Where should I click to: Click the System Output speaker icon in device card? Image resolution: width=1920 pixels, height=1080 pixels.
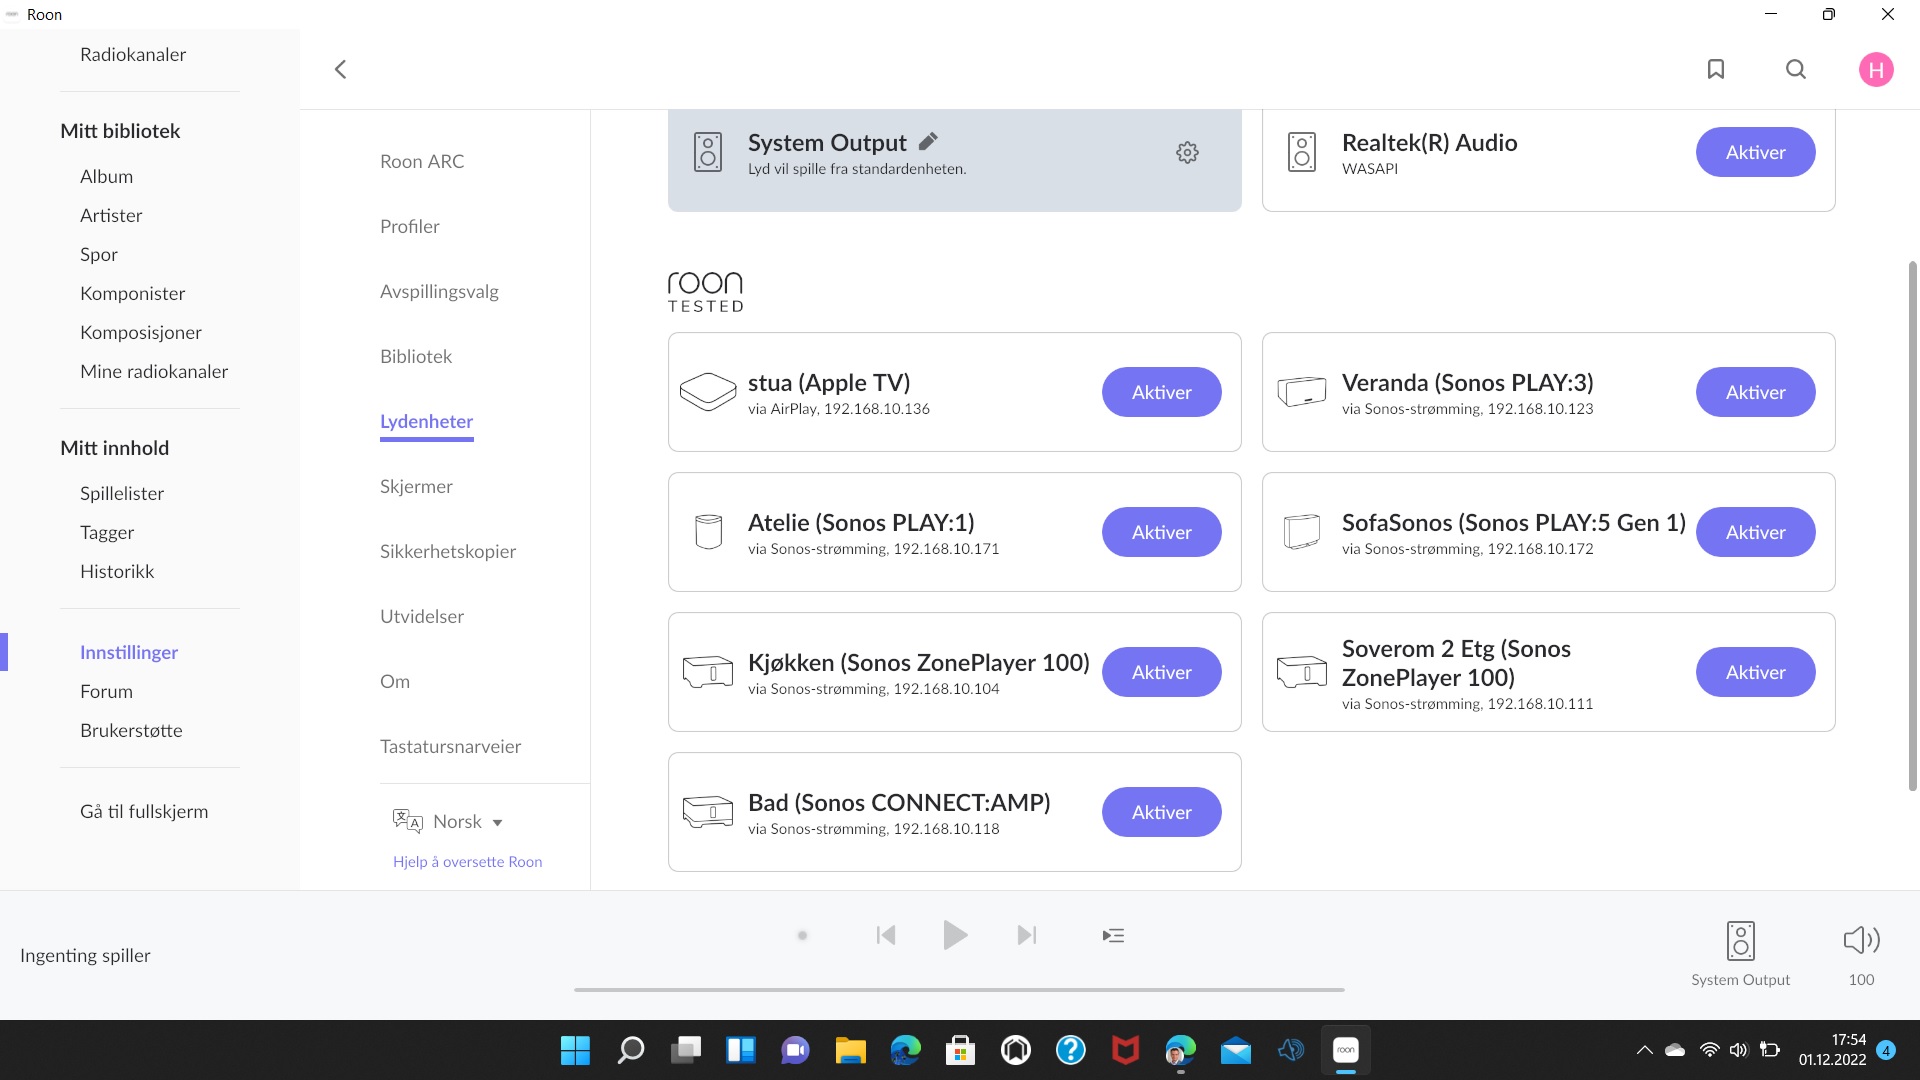708,152
